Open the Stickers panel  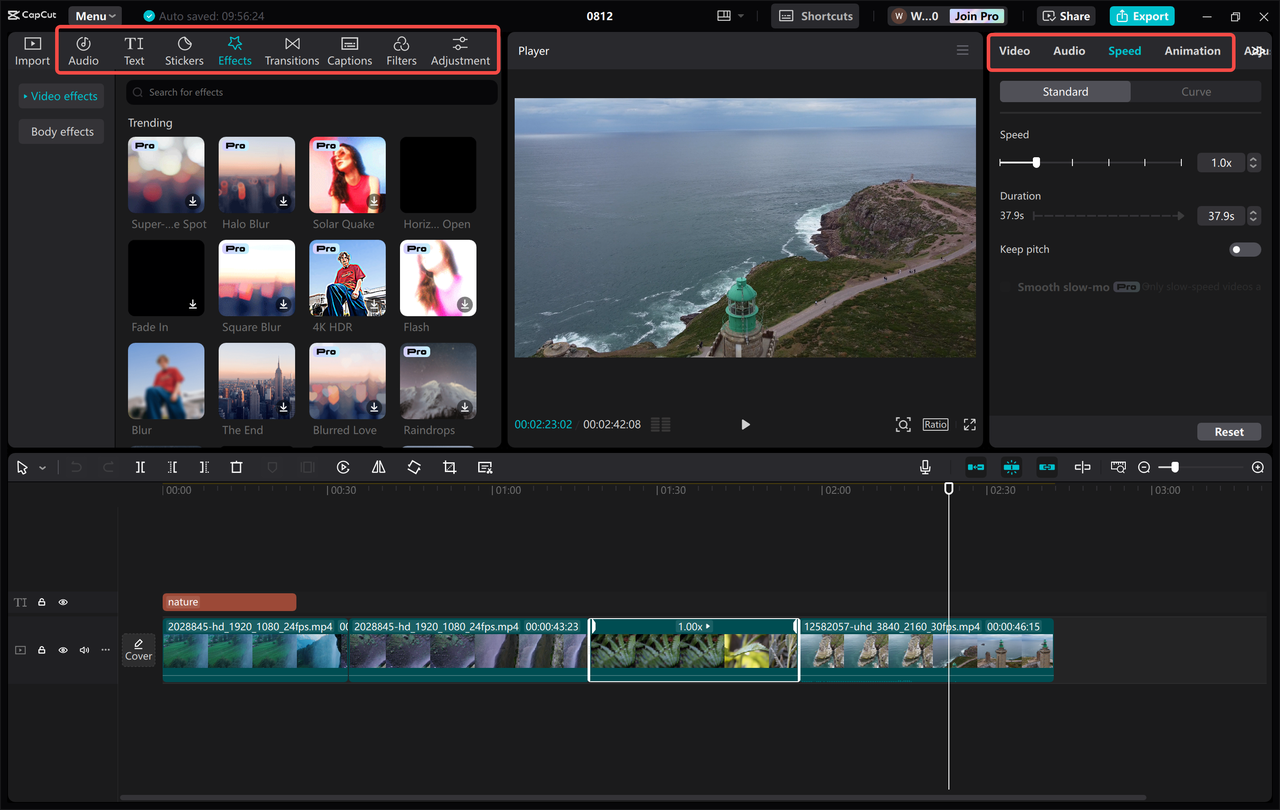click(184, 50)
